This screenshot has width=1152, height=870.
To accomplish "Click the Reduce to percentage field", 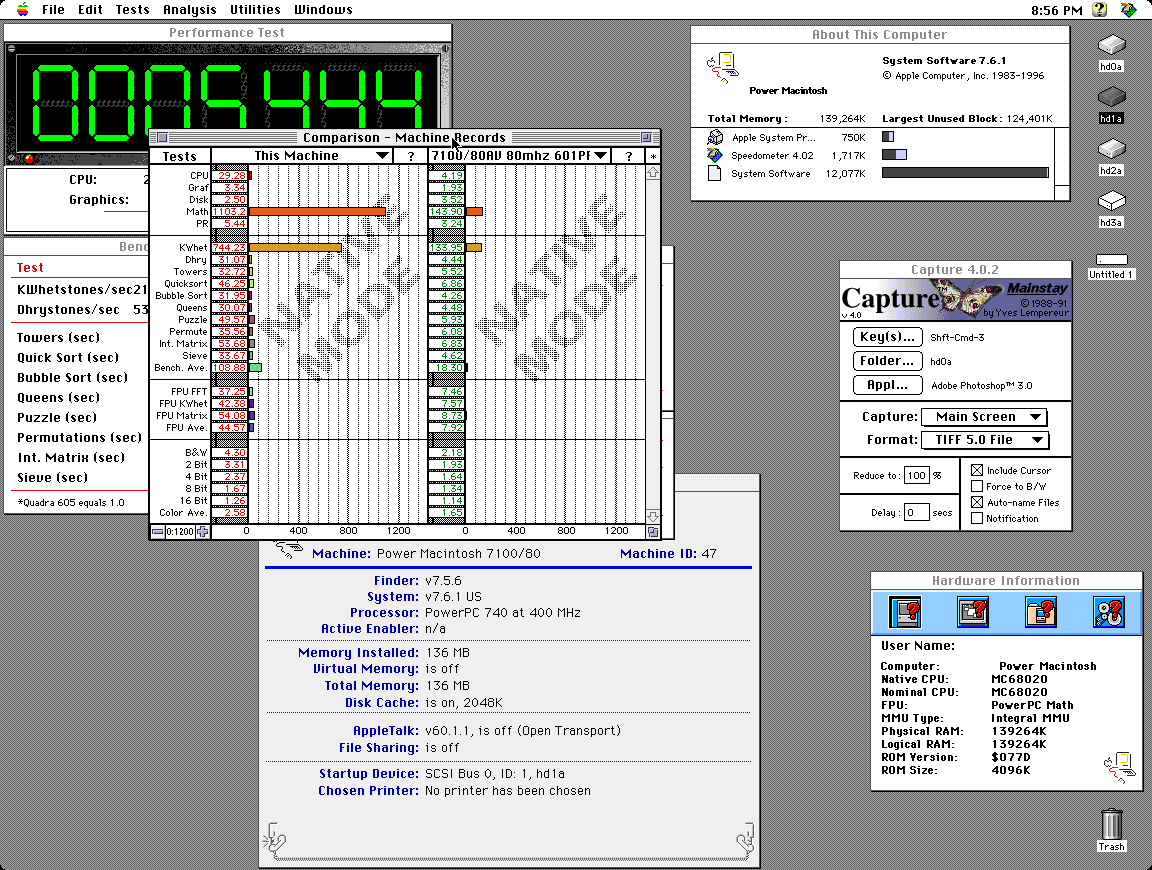I will click(916, 476).
